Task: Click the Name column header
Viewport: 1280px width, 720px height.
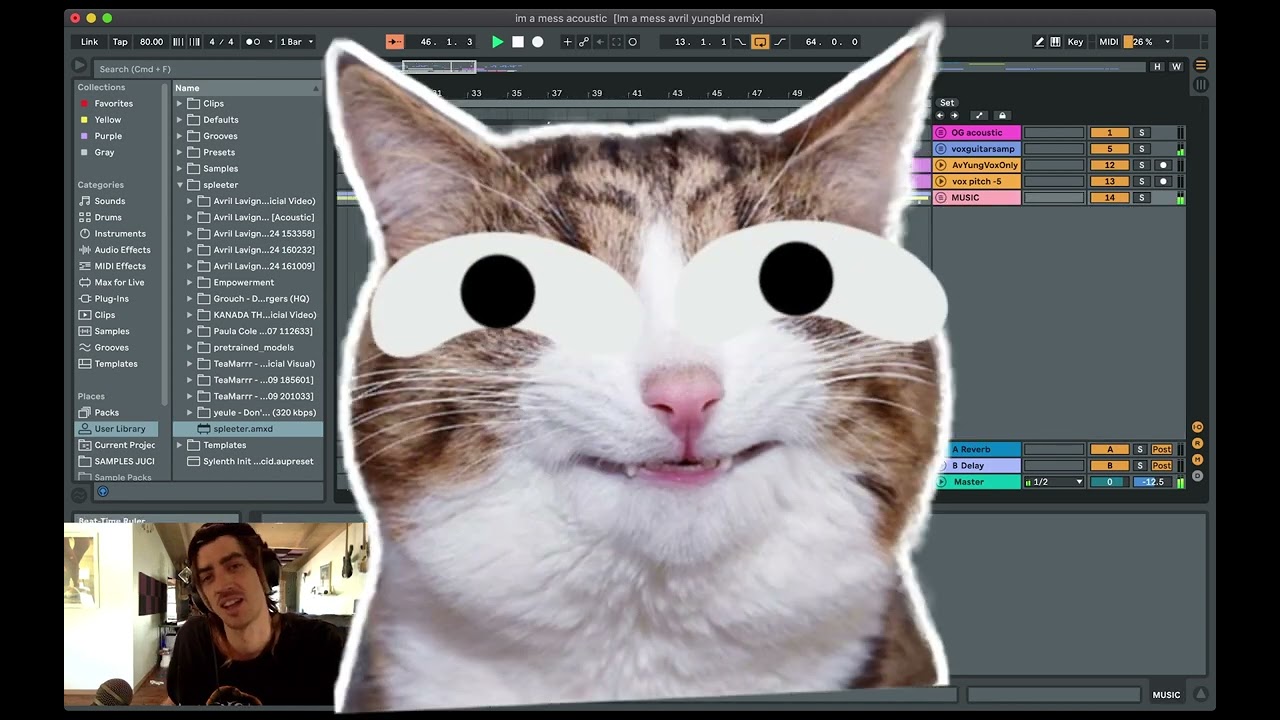Action: click(247, 88)
